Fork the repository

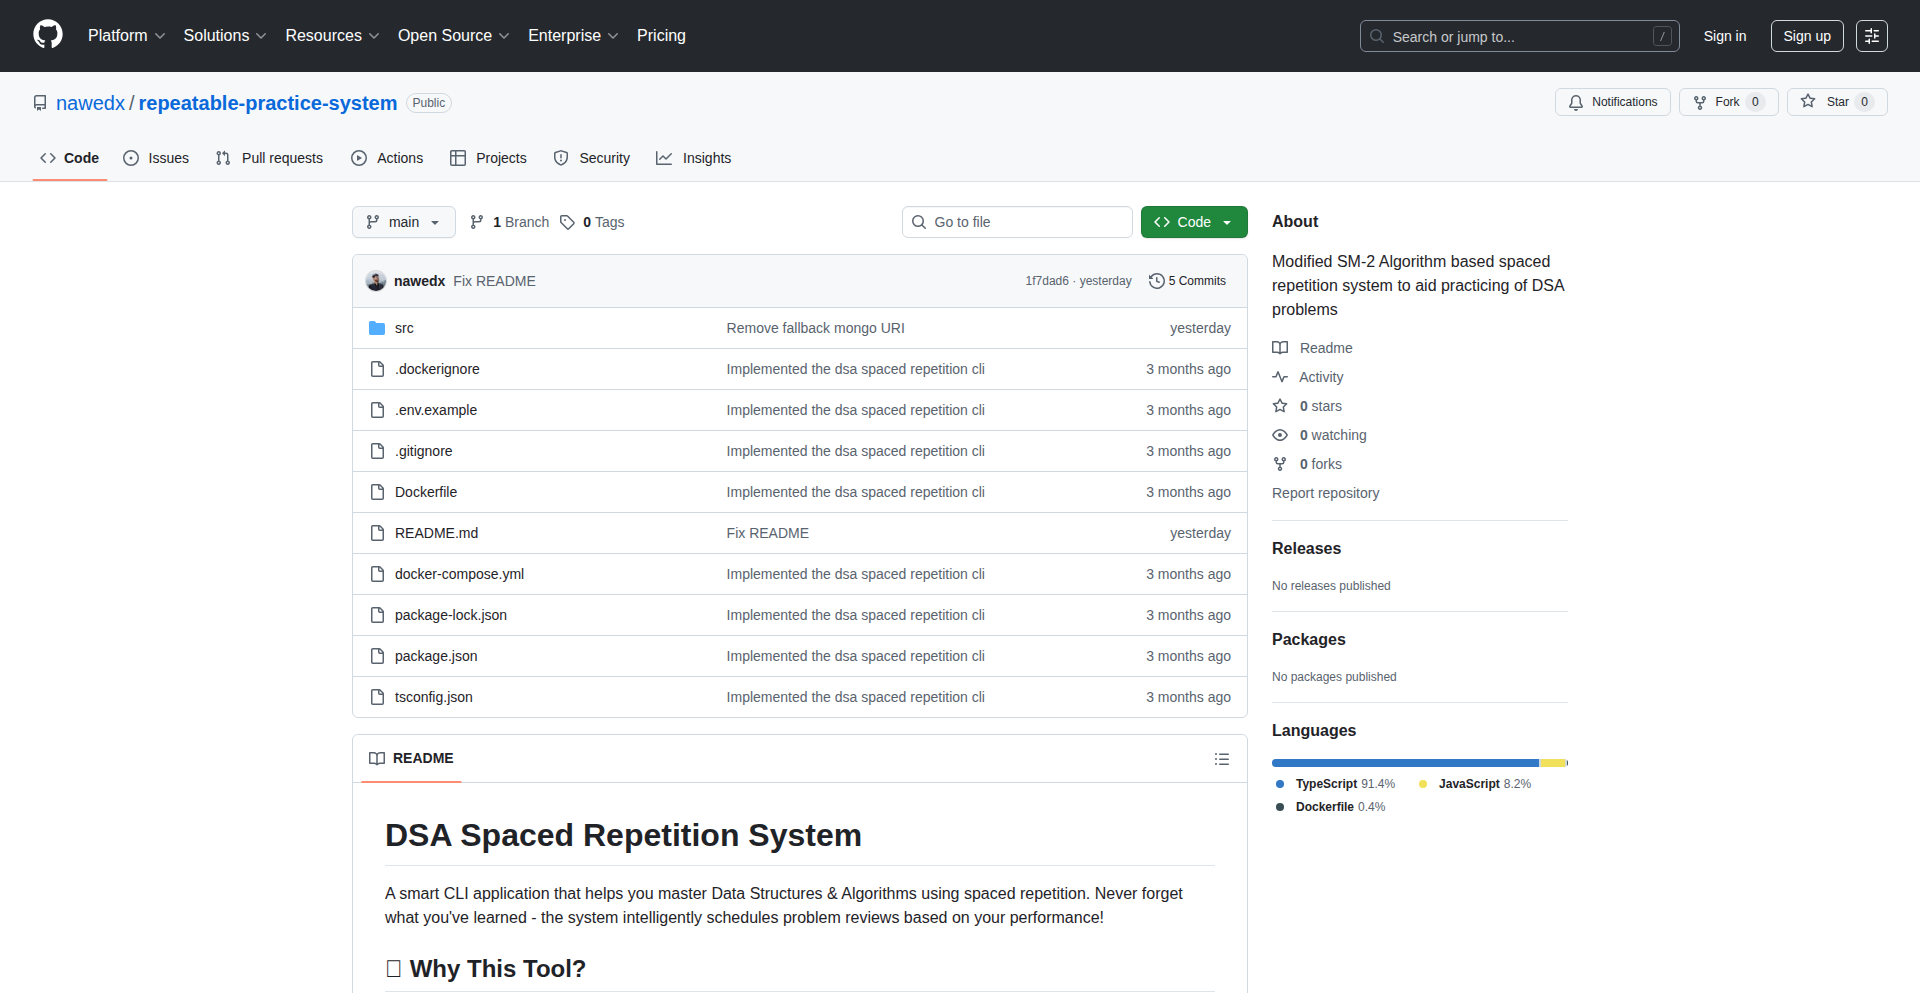pyautogui.click(x=1717, y=102)
